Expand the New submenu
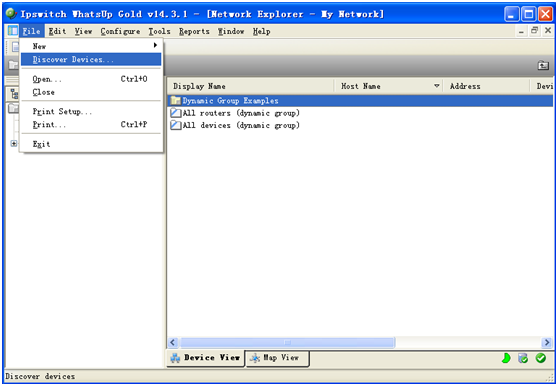Image resolution: width=556 pixels, height=388 pixels. tap(91, 46)
